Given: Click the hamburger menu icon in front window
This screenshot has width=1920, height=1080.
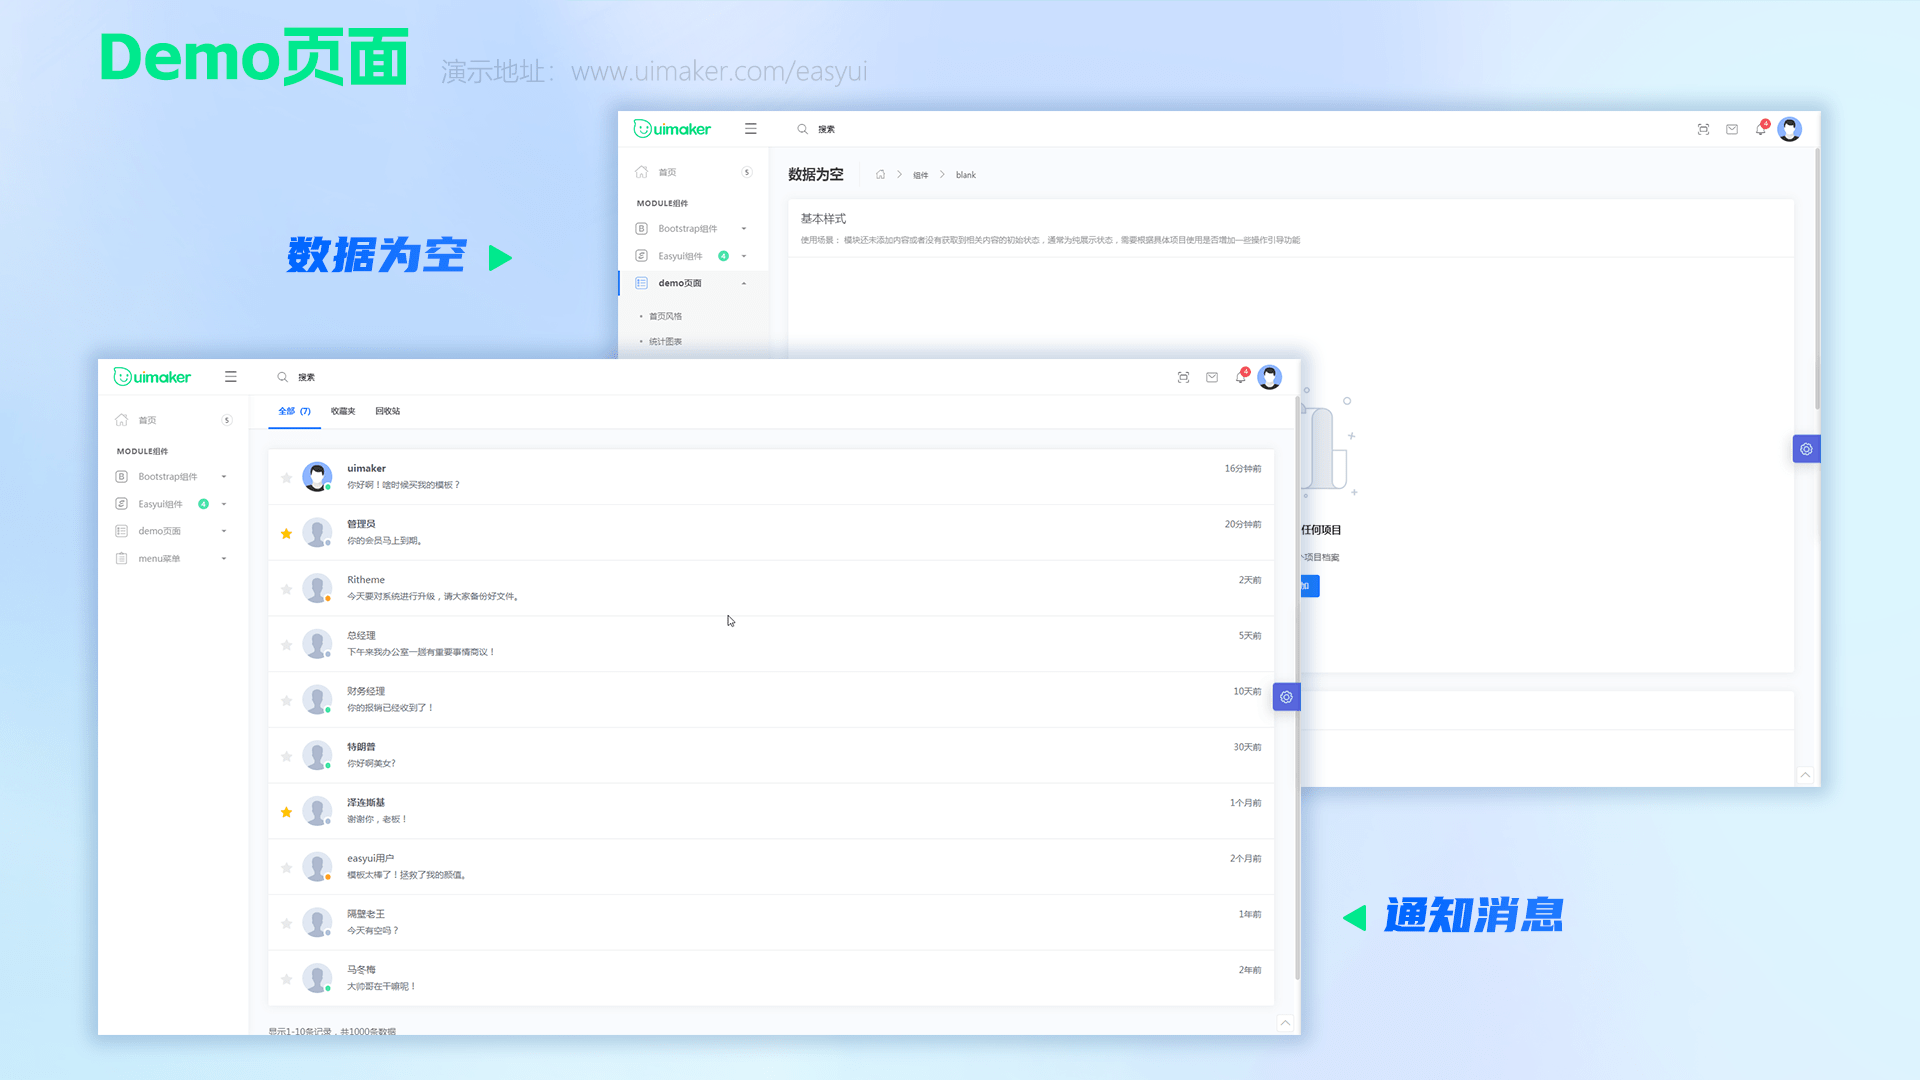Looking at the screenshot, I should coord(231,377).
